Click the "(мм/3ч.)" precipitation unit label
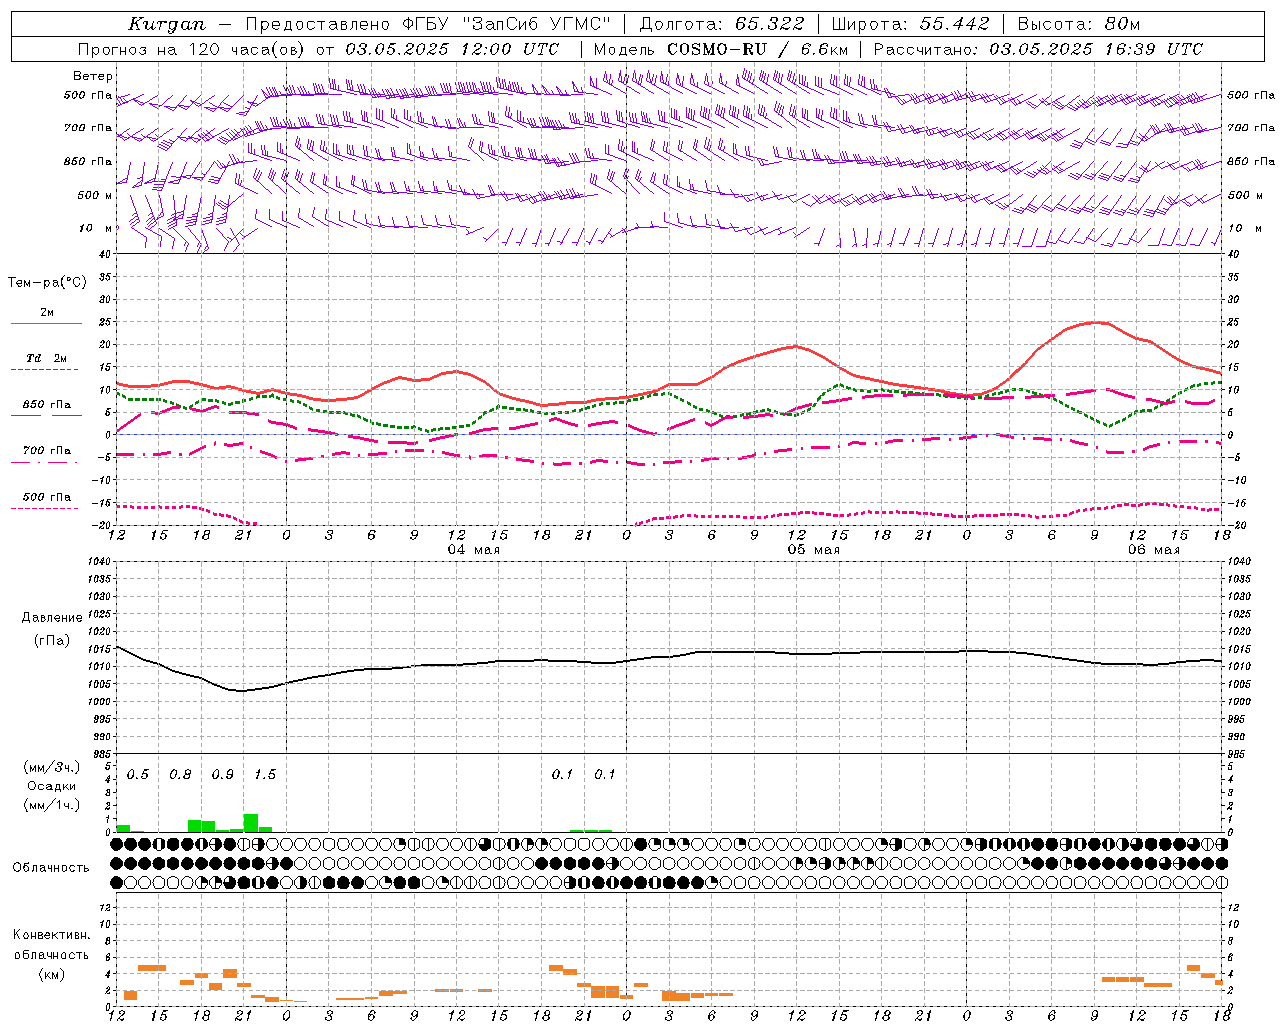 click(x=52, y=767)
